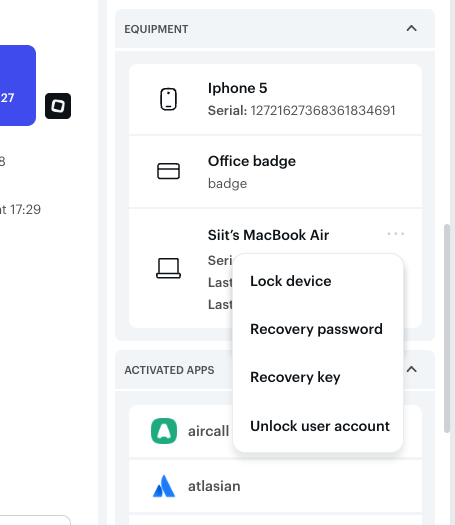Collapse the Equipment section
Image resolution: width=455 pixels, height=525 pixels.
pos(411,28)
